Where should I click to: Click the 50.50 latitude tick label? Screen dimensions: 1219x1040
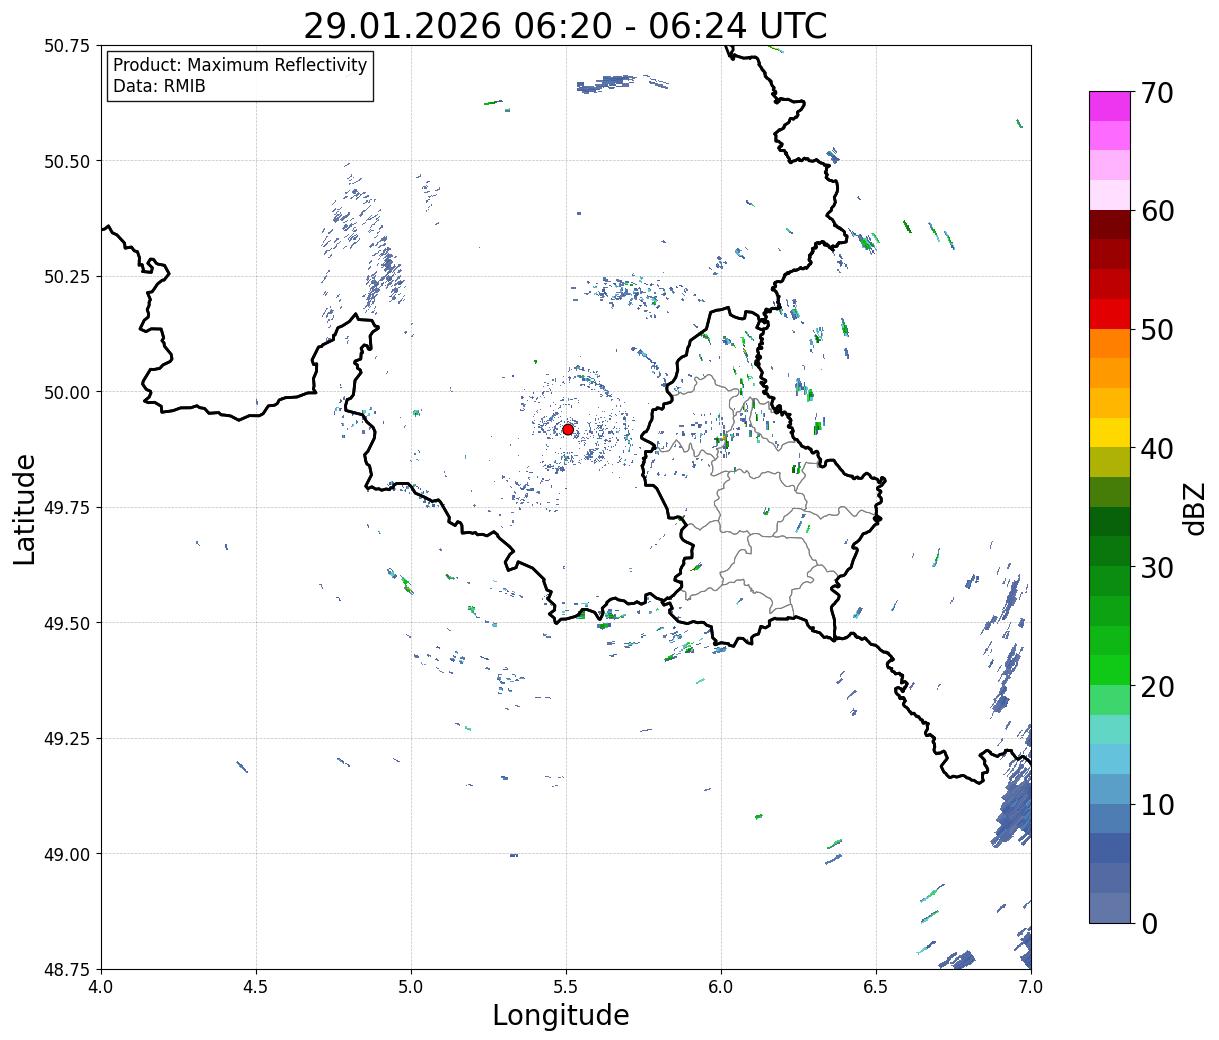(67, 161)
